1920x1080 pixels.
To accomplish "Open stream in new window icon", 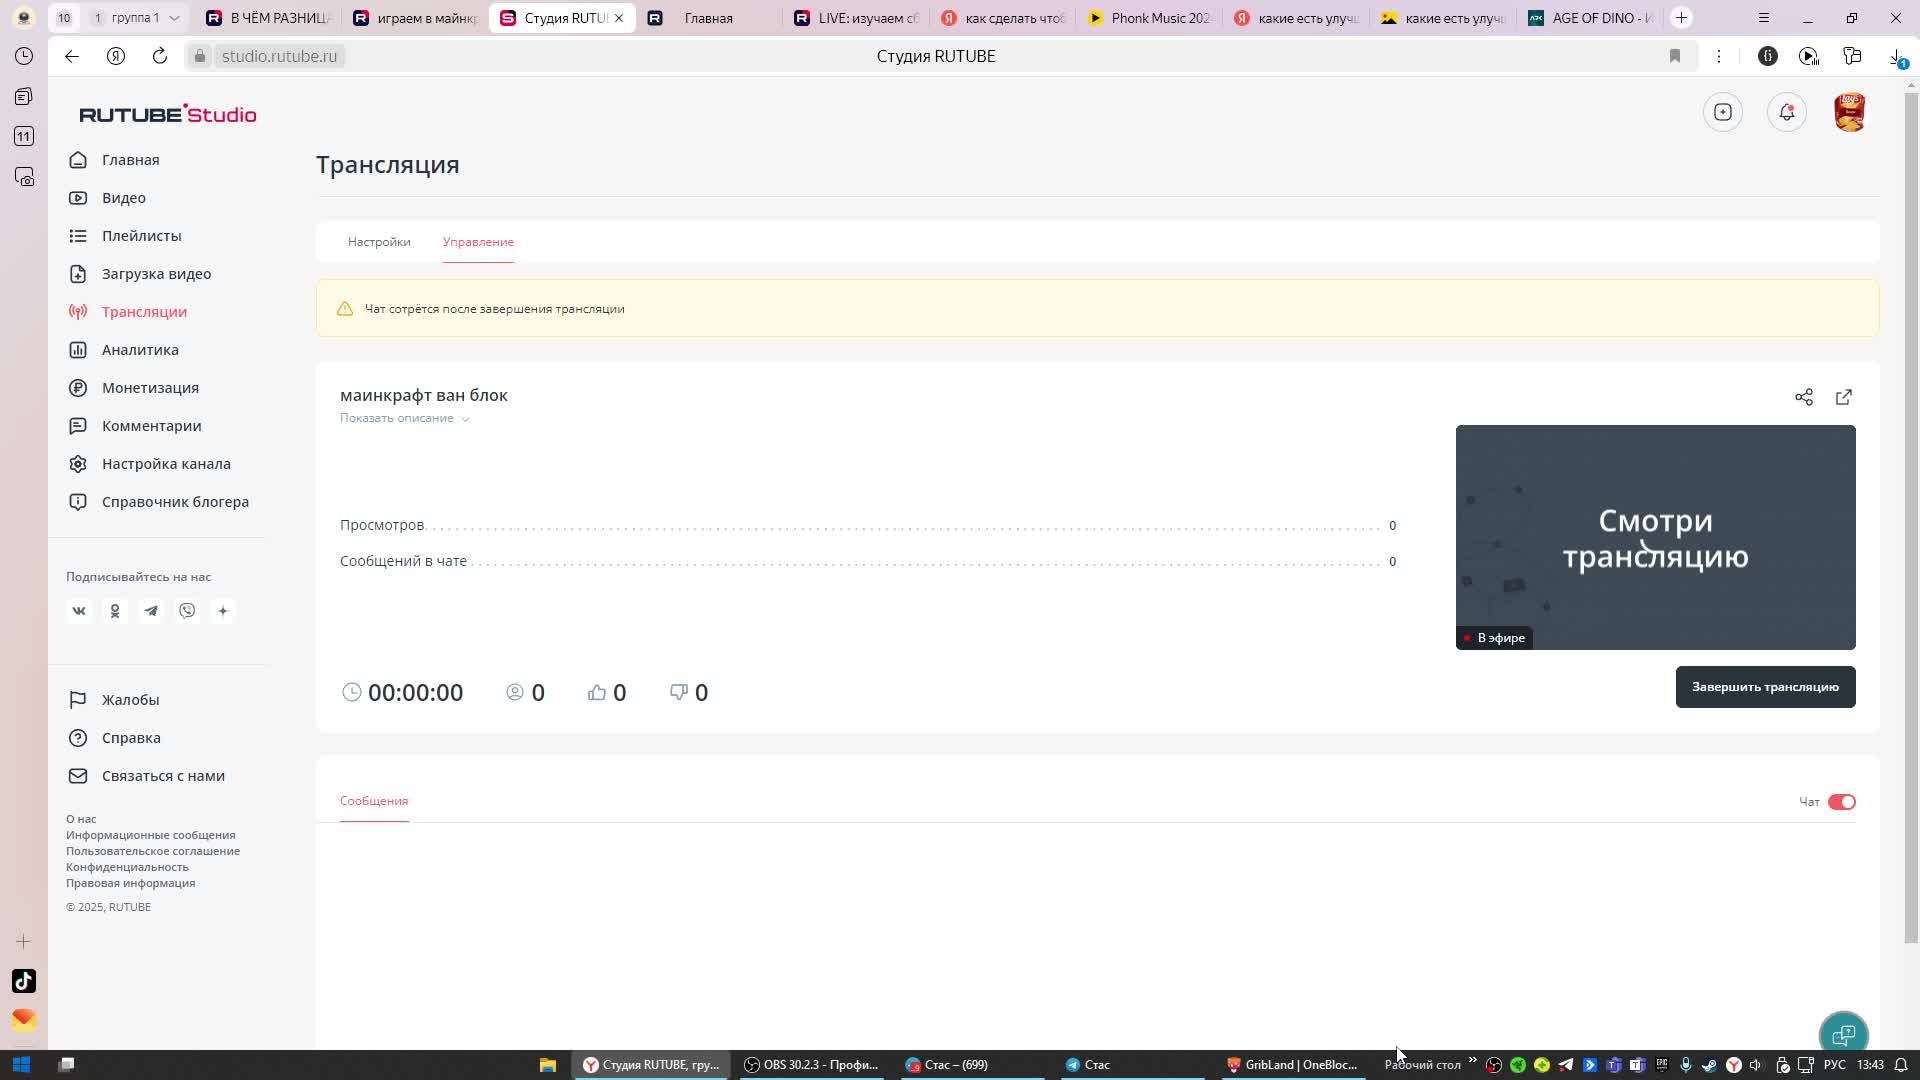I will (x=1843, y=397).
